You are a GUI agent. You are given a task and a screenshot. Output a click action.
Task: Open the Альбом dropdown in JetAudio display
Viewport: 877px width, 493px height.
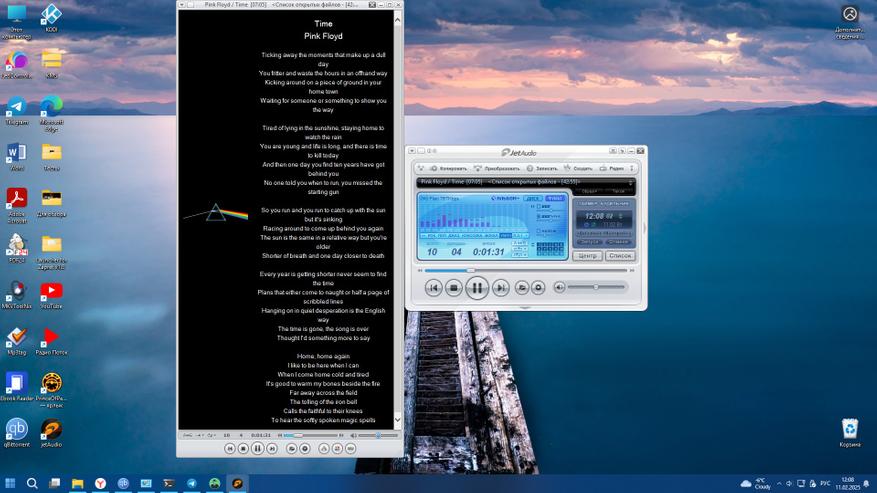pos(505,198)
